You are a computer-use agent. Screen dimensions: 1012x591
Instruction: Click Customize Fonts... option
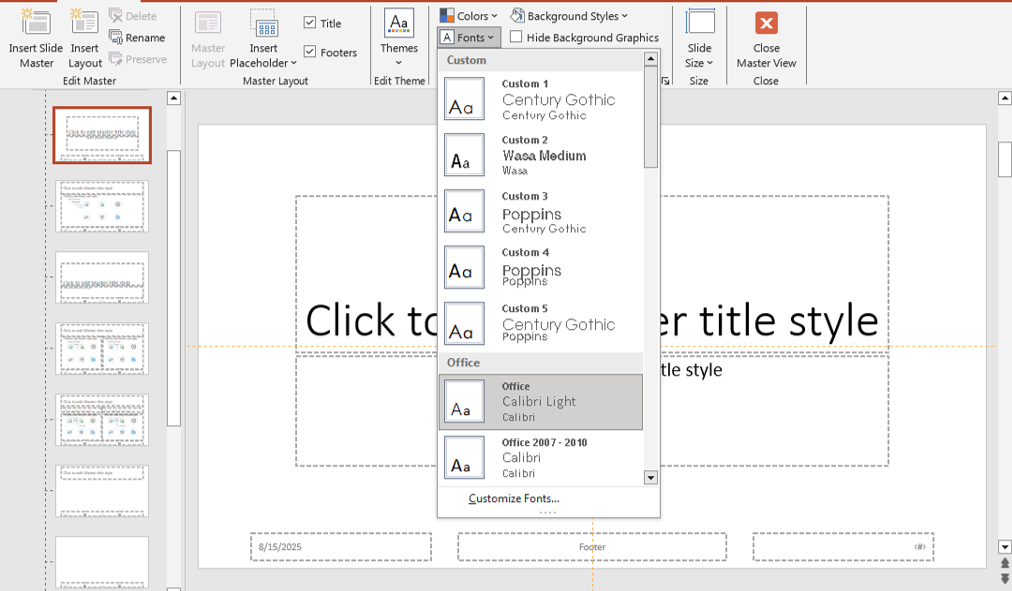click(514, 499)
